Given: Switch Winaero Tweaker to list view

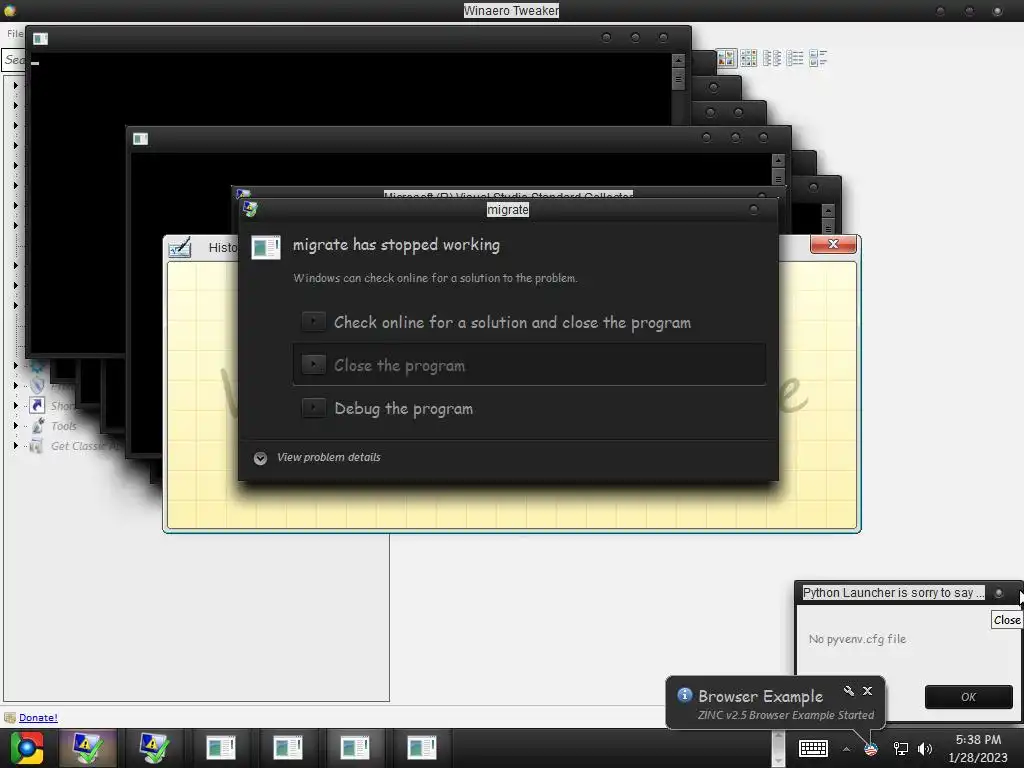Looking at the screenshot, I should [772, 58].
